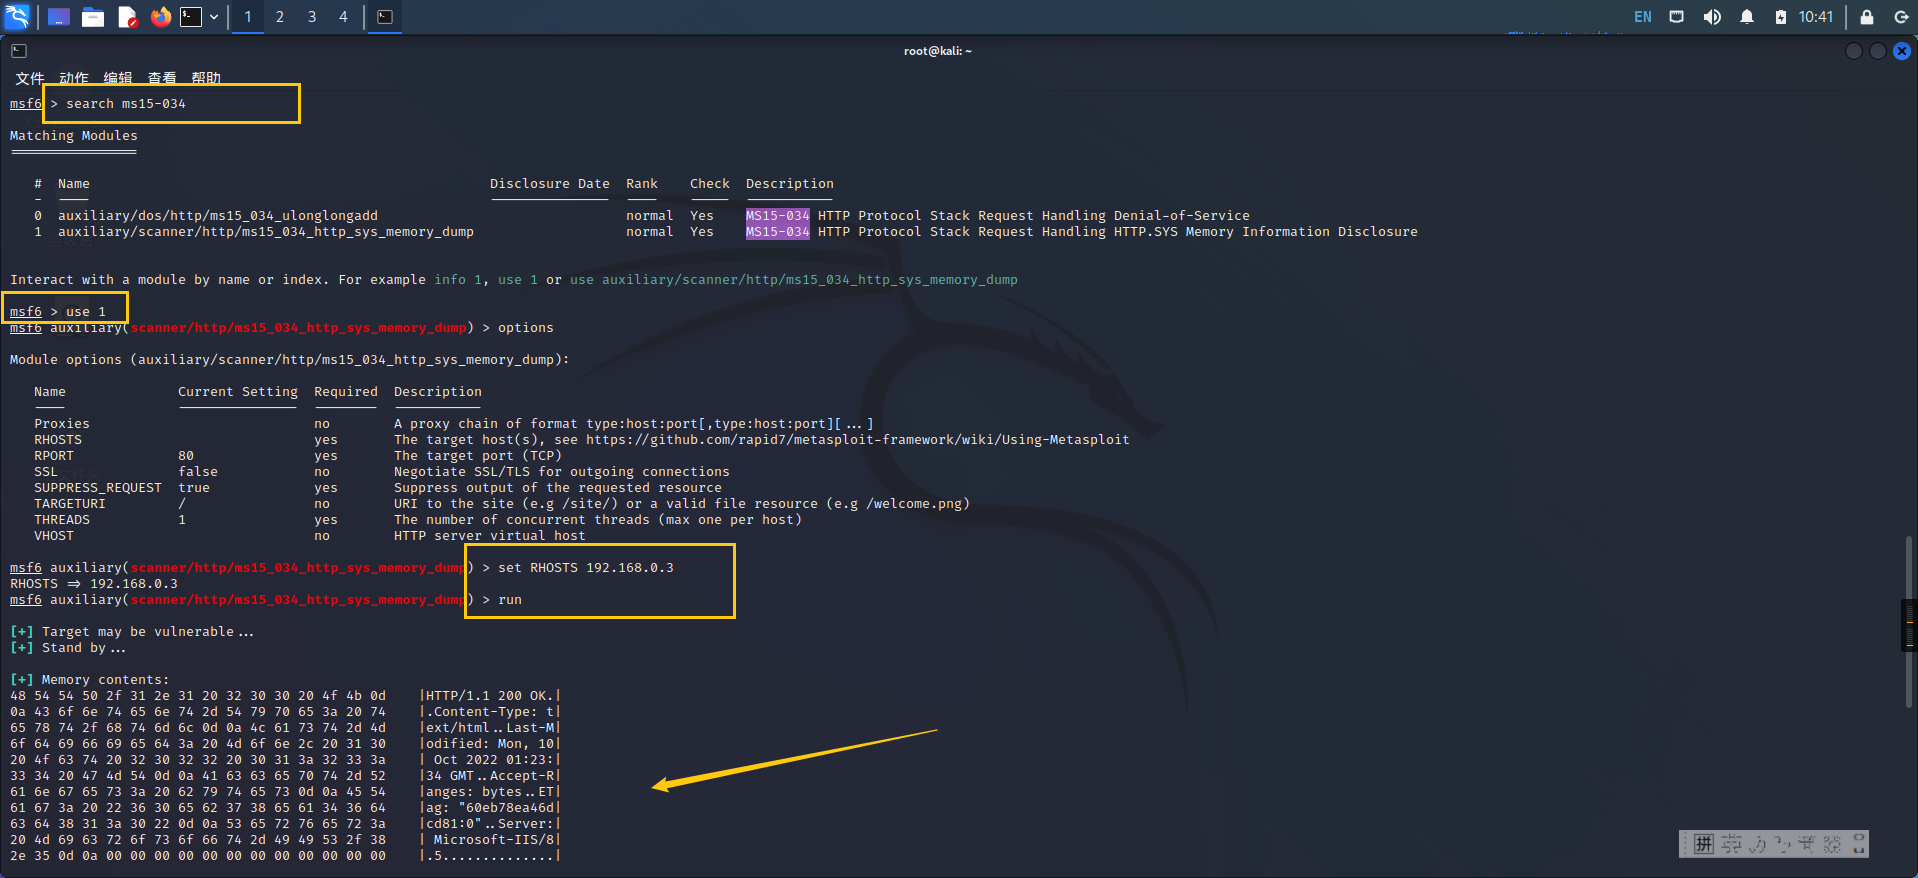
Task: Launch Firefox from the panel
Action: click(x=160, y=17)
